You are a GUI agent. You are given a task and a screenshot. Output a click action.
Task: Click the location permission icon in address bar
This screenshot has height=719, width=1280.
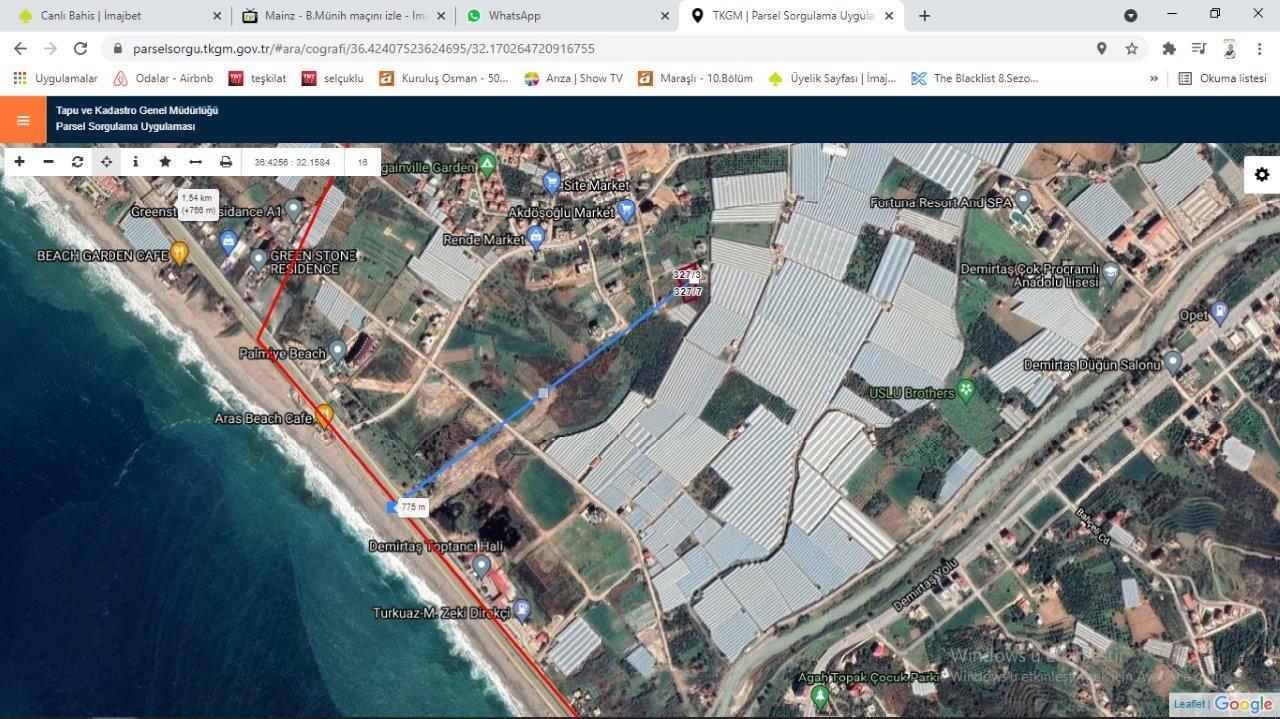coord(1101,48)
